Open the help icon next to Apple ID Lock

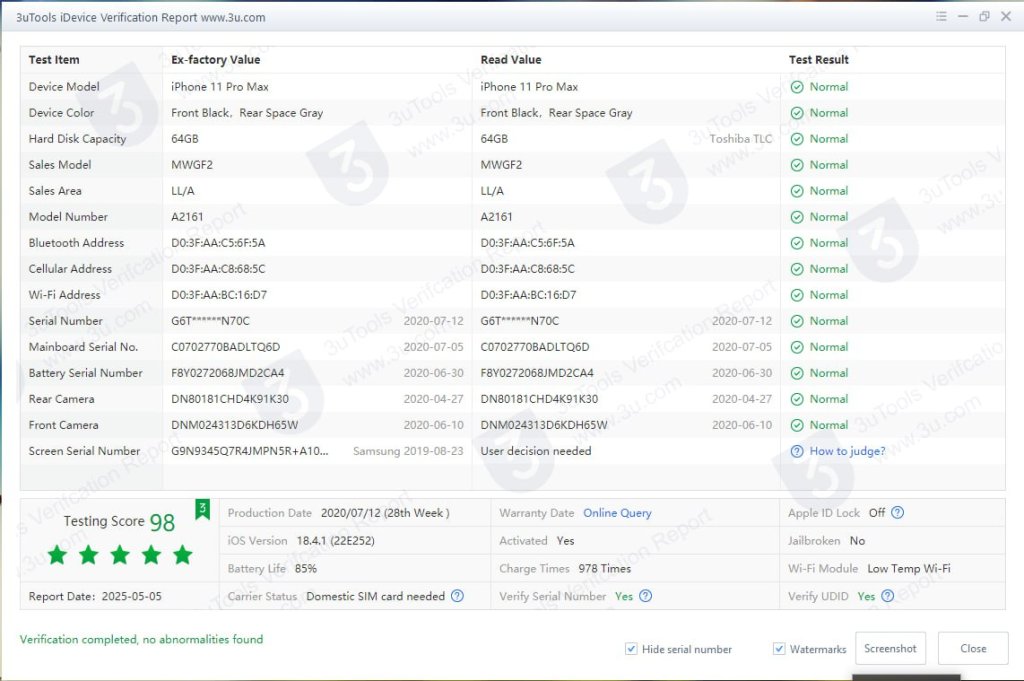898,513
